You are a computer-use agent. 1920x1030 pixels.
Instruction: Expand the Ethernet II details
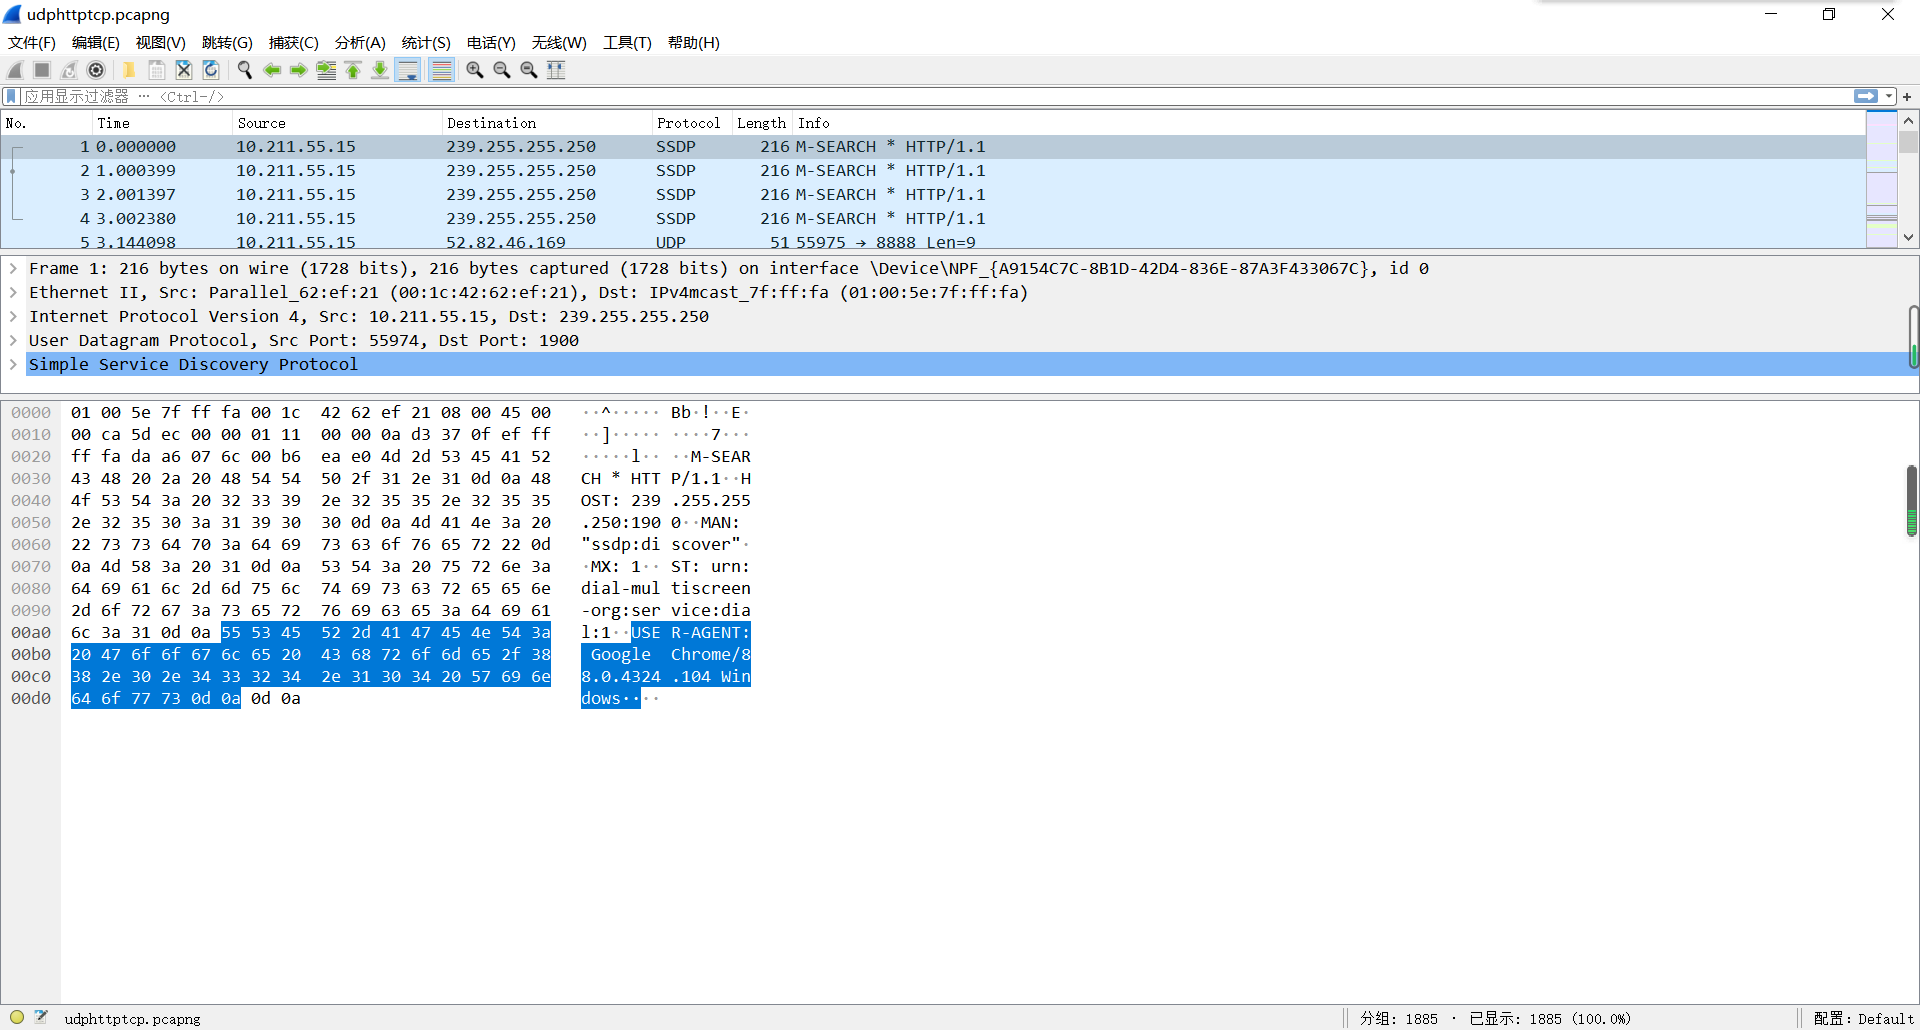pyautogui.click(x=13, y=292)
